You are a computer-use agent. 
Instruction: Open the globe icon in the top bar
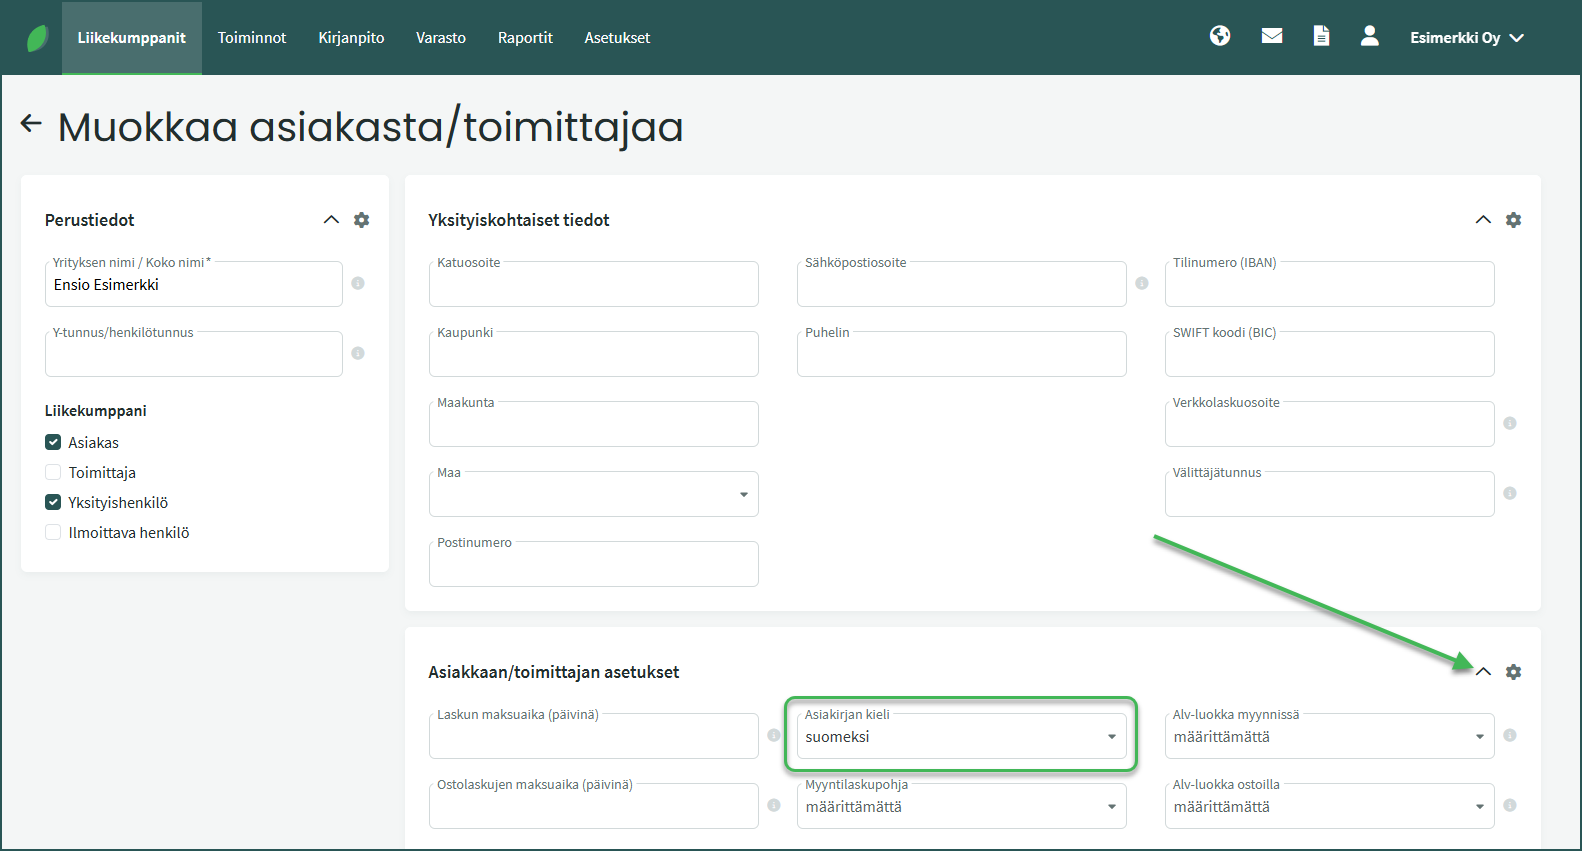[x=1219, y=37]
